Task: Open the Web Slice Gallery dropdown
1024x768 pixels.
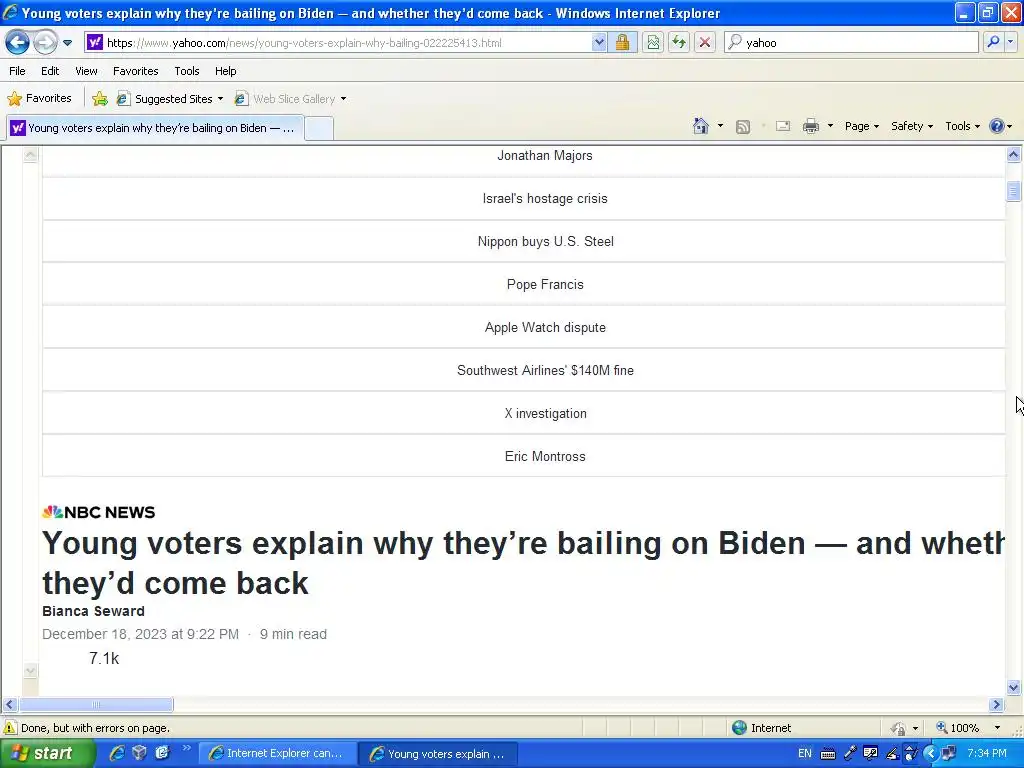Action: 291,99
